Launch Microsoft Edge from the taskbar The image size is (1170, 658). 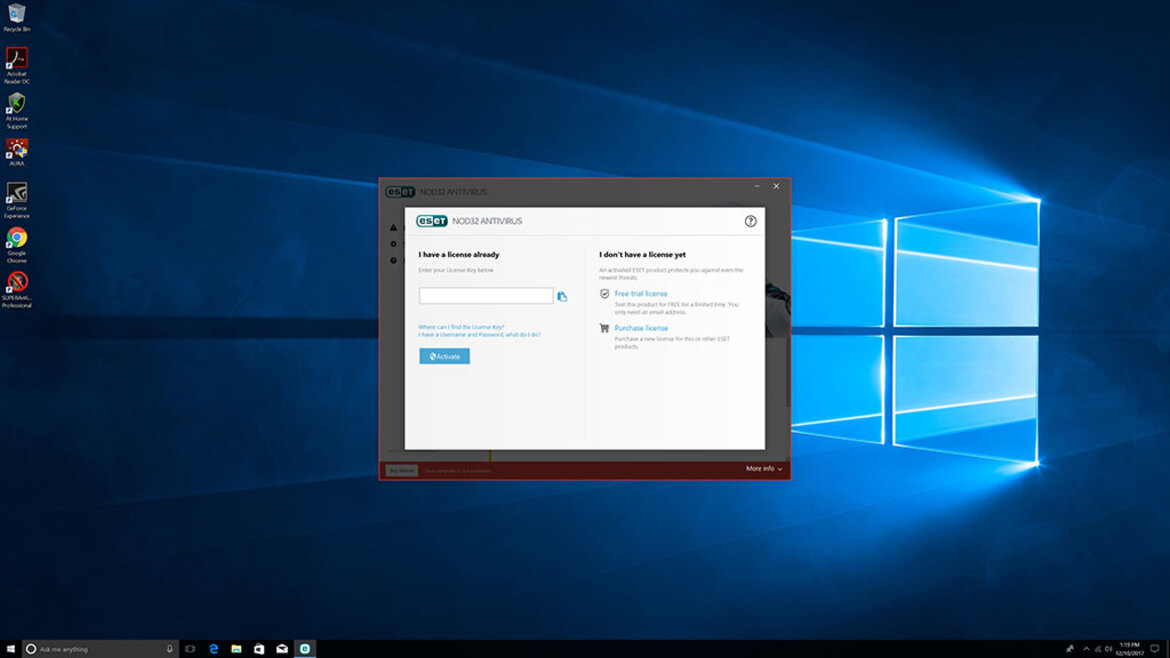tap(213, 649)
